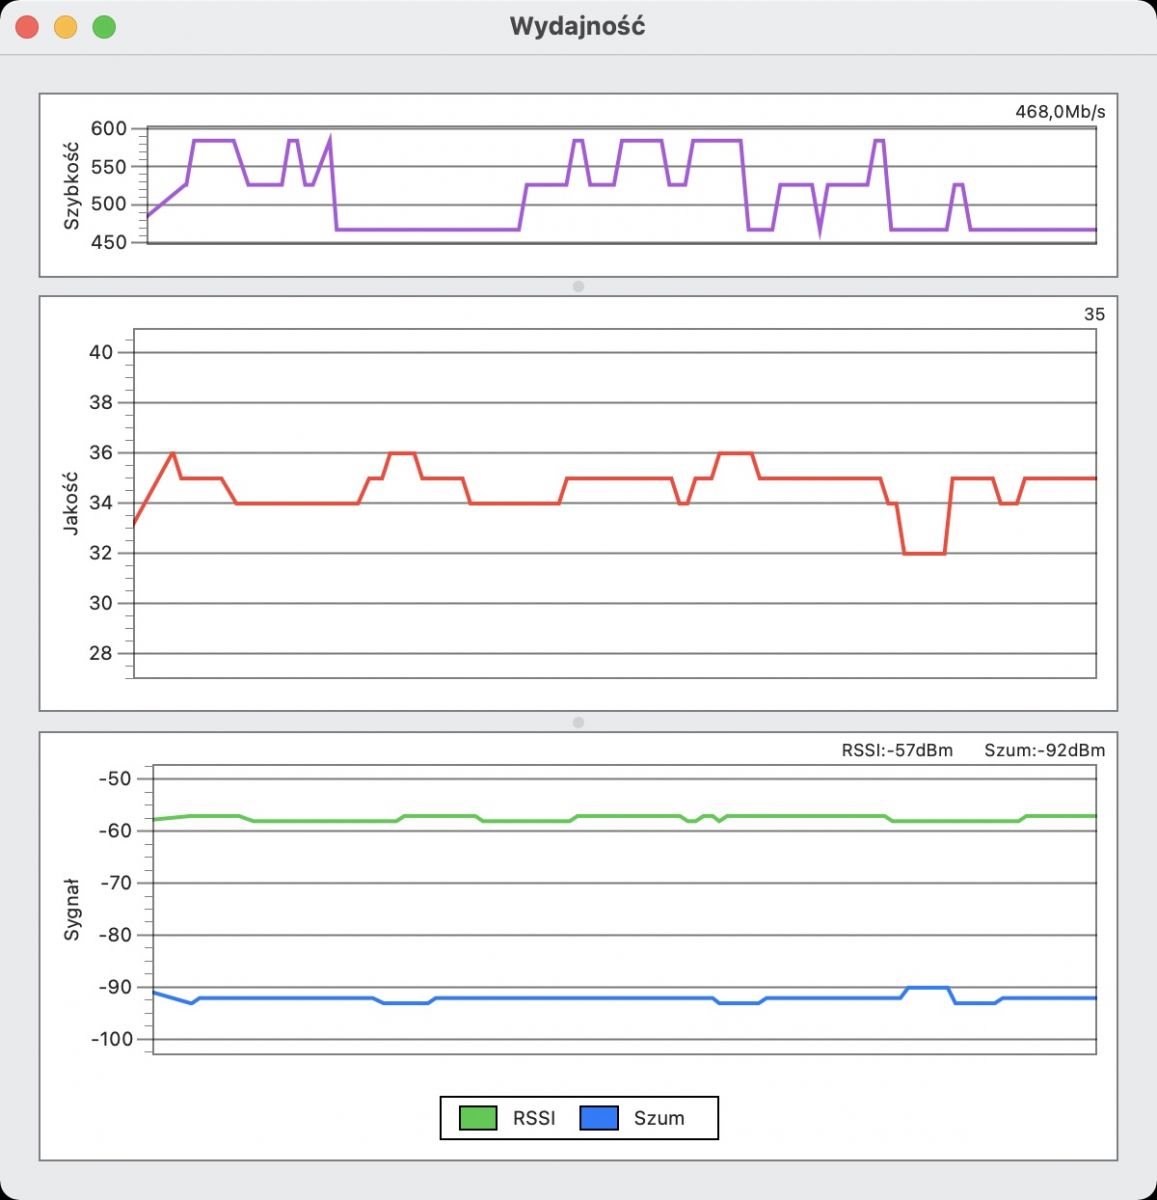This screenshot has height=1200, width=1157.
Task: Click the quality value 35 readout
Action: 1095,314
